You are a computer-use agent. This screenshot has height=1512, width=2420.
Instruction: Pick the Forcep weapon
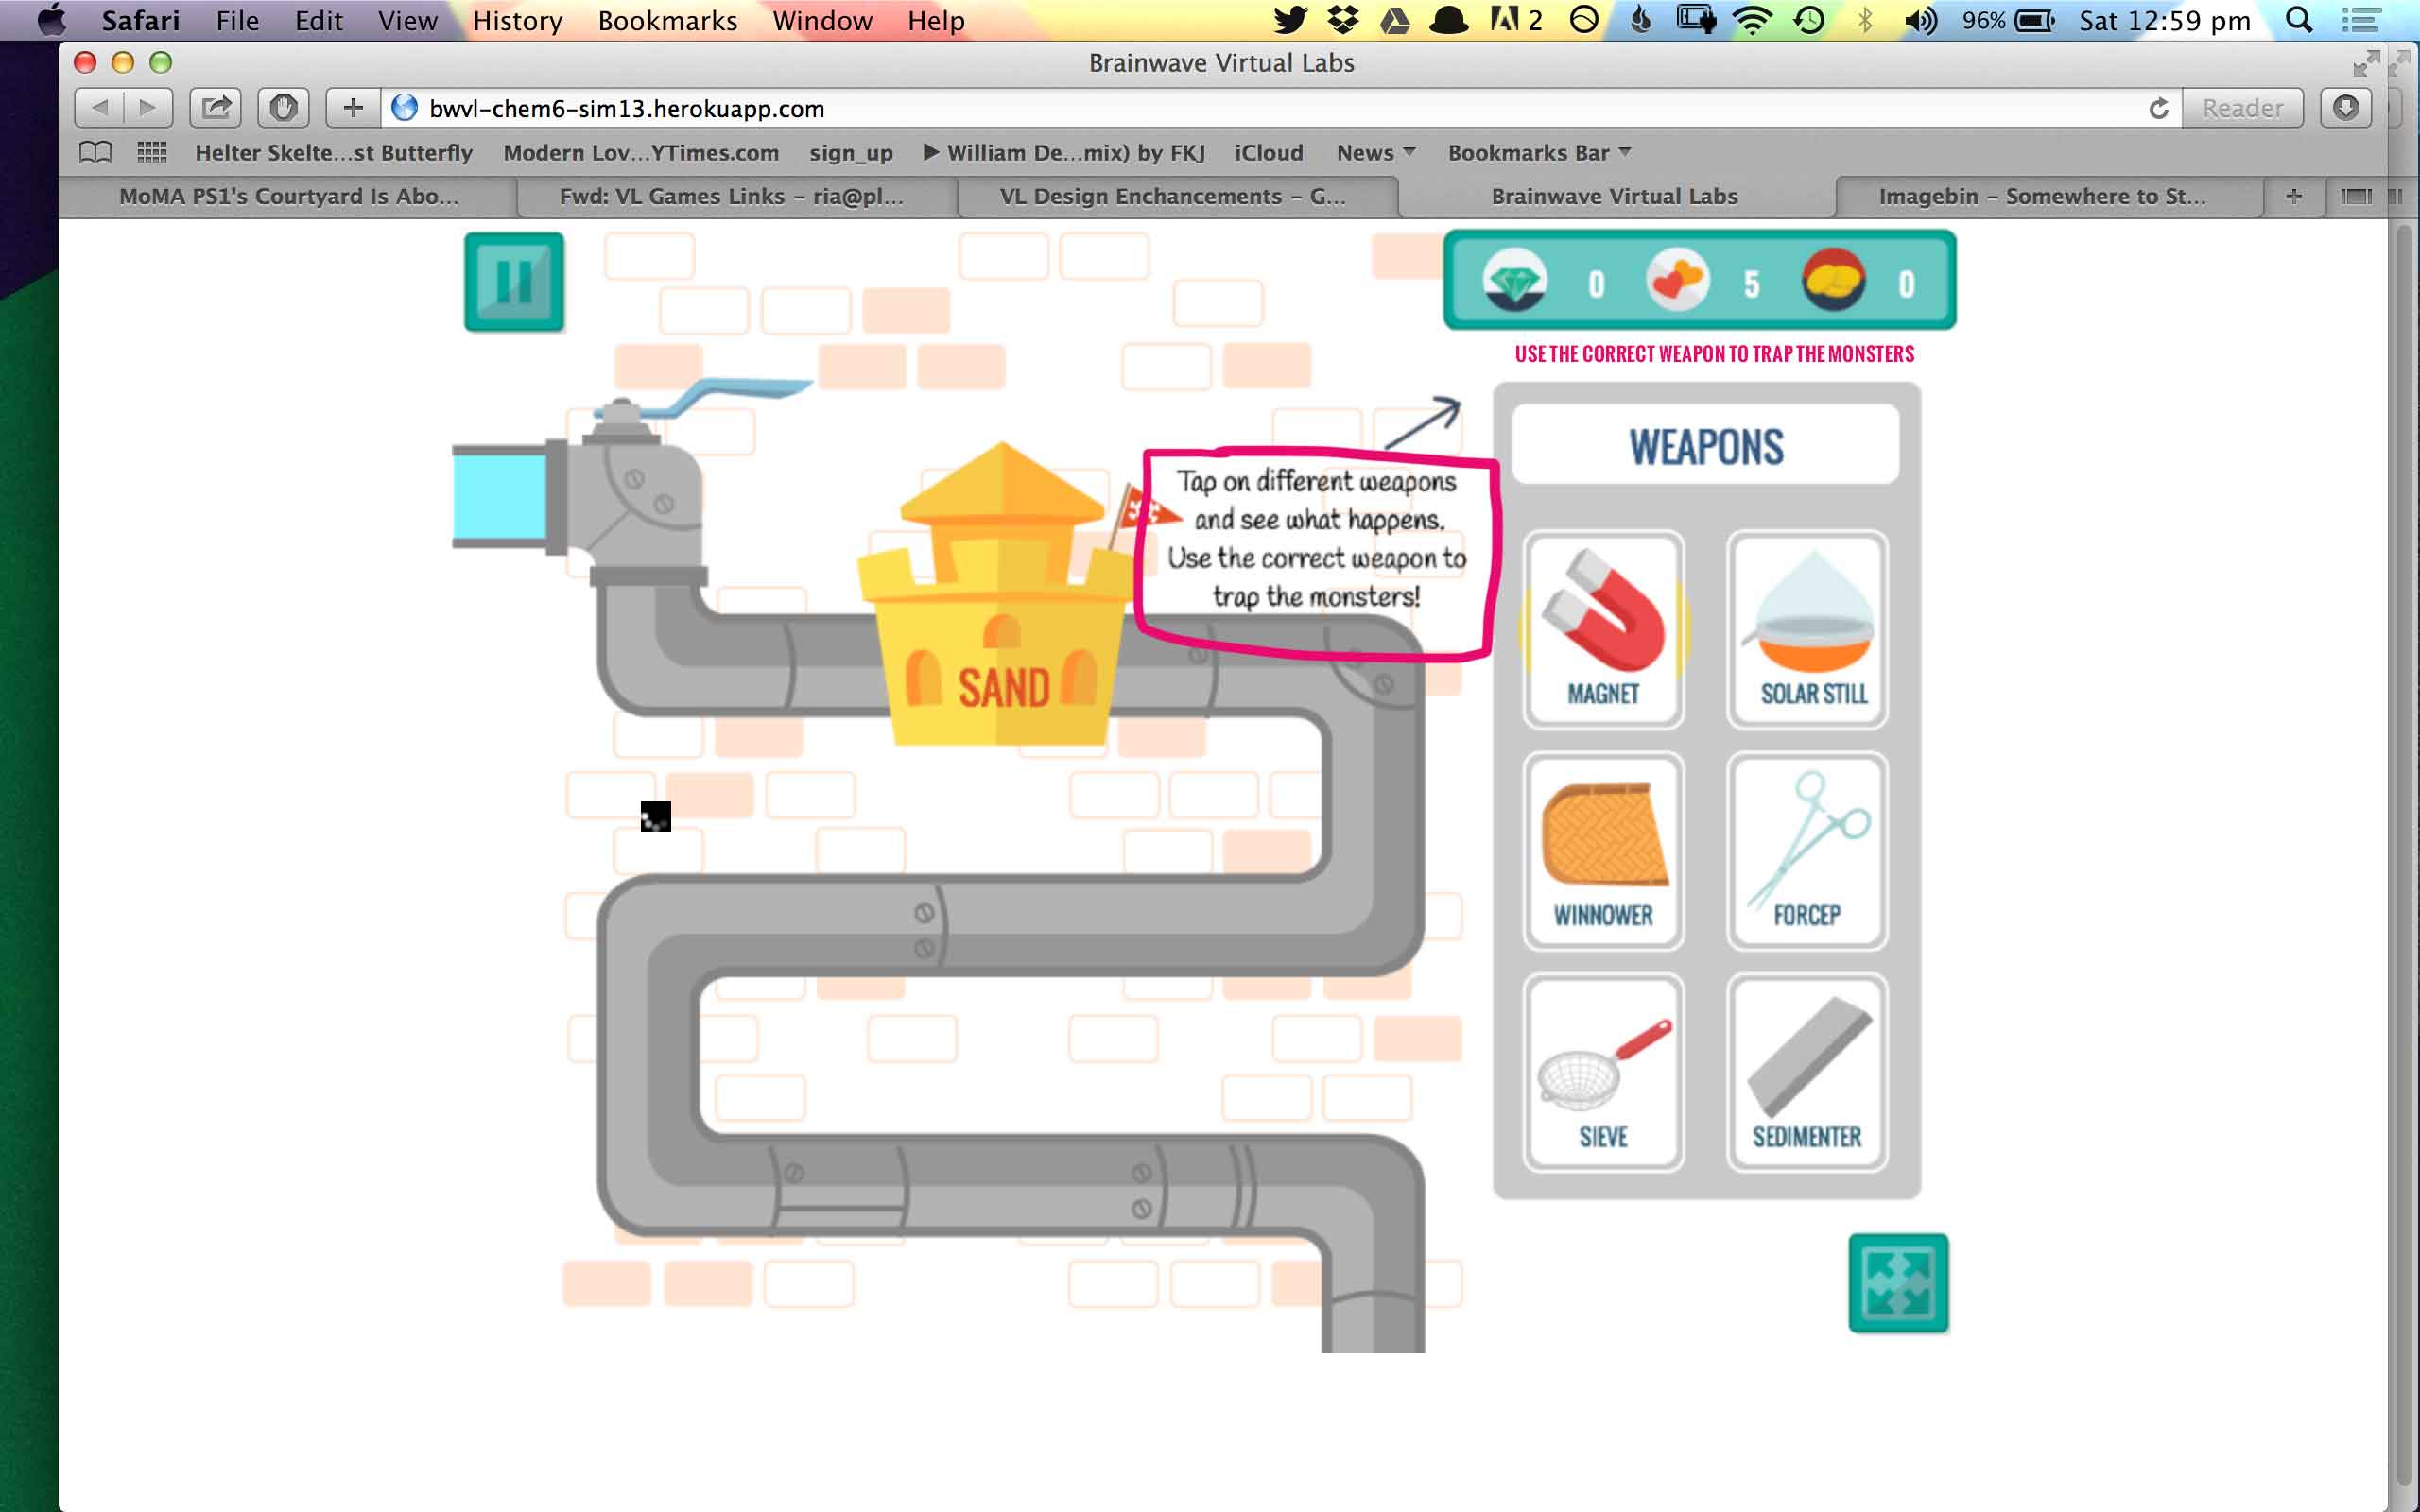click(1807, 851)
